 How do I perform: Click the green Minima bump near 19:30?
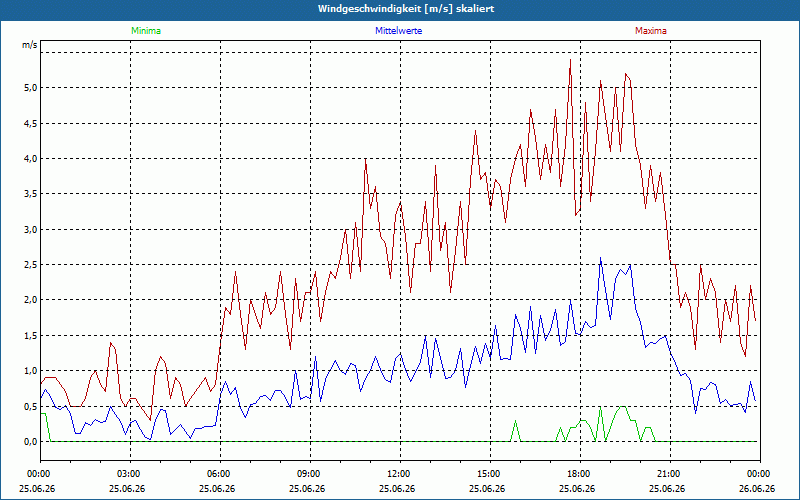click(x=622, y=407)
